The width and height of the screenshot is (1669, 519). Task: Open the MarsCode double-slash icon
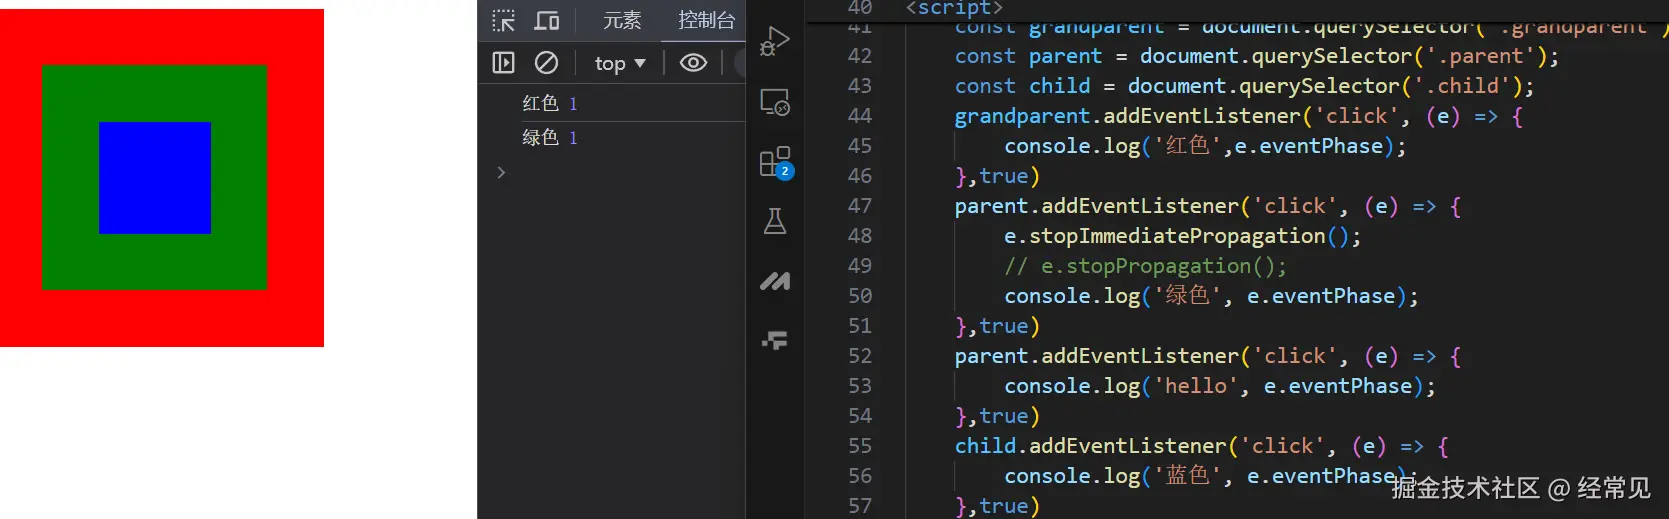pyautogui.click(x=775, y=282)
